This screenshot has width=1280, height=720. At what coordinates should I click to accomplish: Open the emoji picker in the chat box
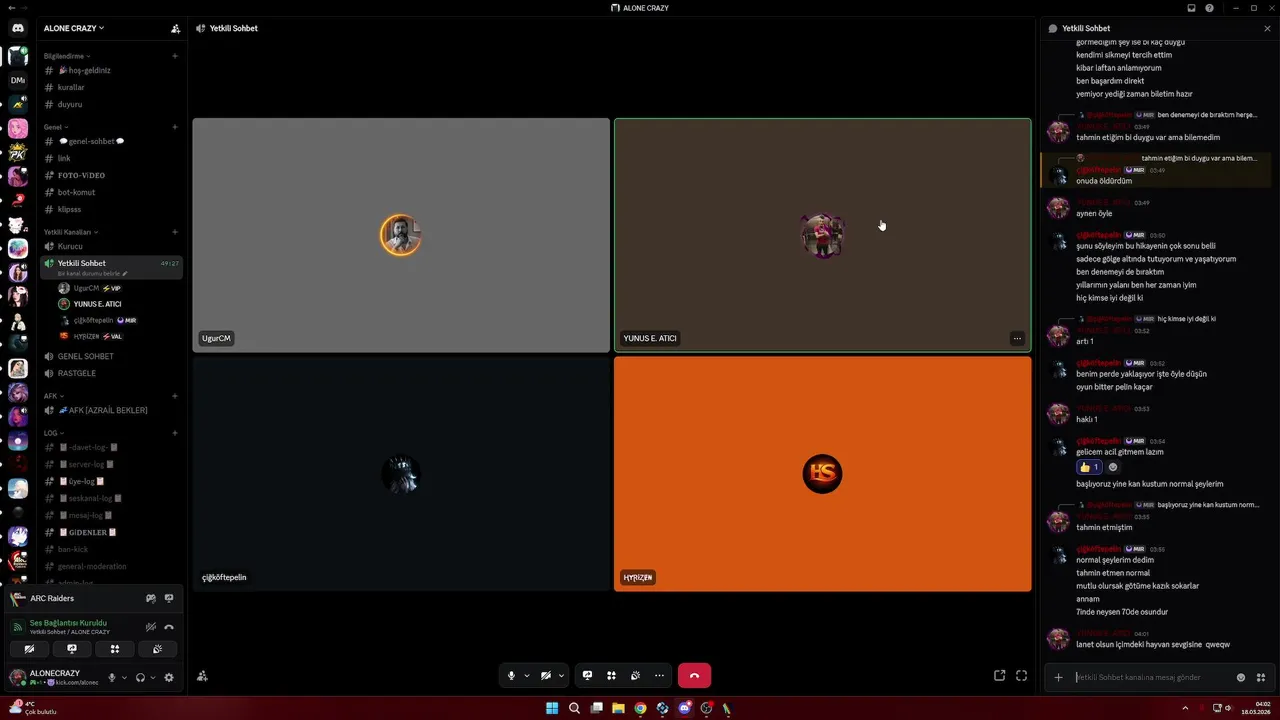pyautogui.click(x=1241, y=677)
